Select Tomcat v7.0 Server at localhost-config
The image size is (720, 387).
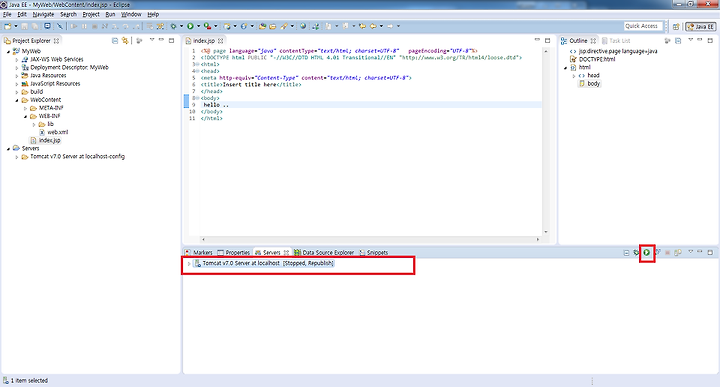point(73,157)
